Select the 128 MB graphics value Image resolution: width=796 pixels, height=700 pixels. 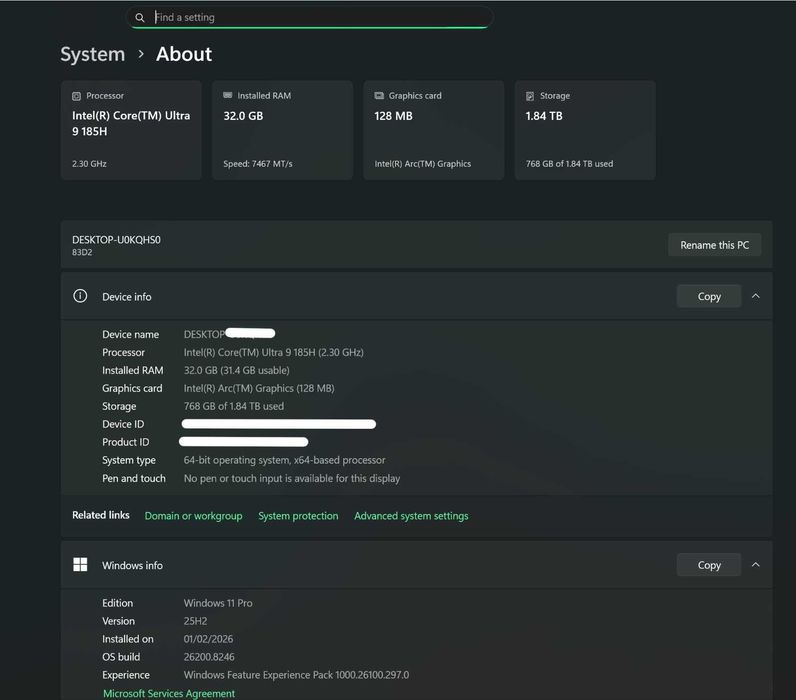click(393, 116)
